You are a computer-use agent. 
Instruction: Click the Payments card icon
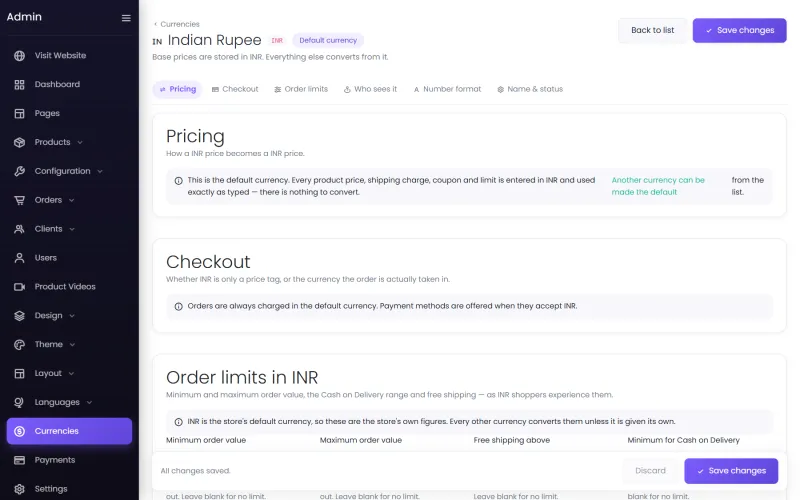point(19,460)
